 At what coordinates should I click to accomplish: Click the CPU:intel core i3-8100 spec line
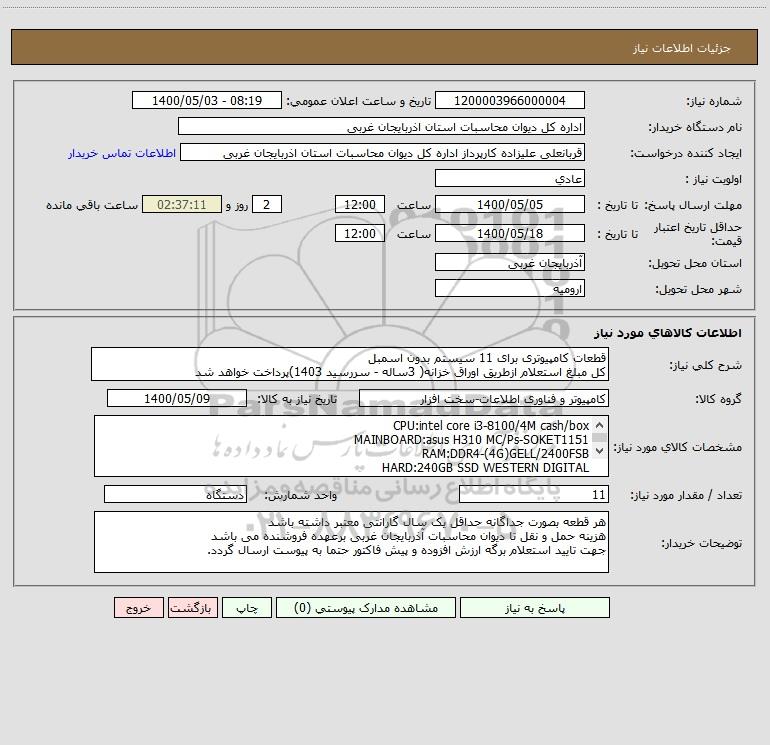[x=491, y=426]
